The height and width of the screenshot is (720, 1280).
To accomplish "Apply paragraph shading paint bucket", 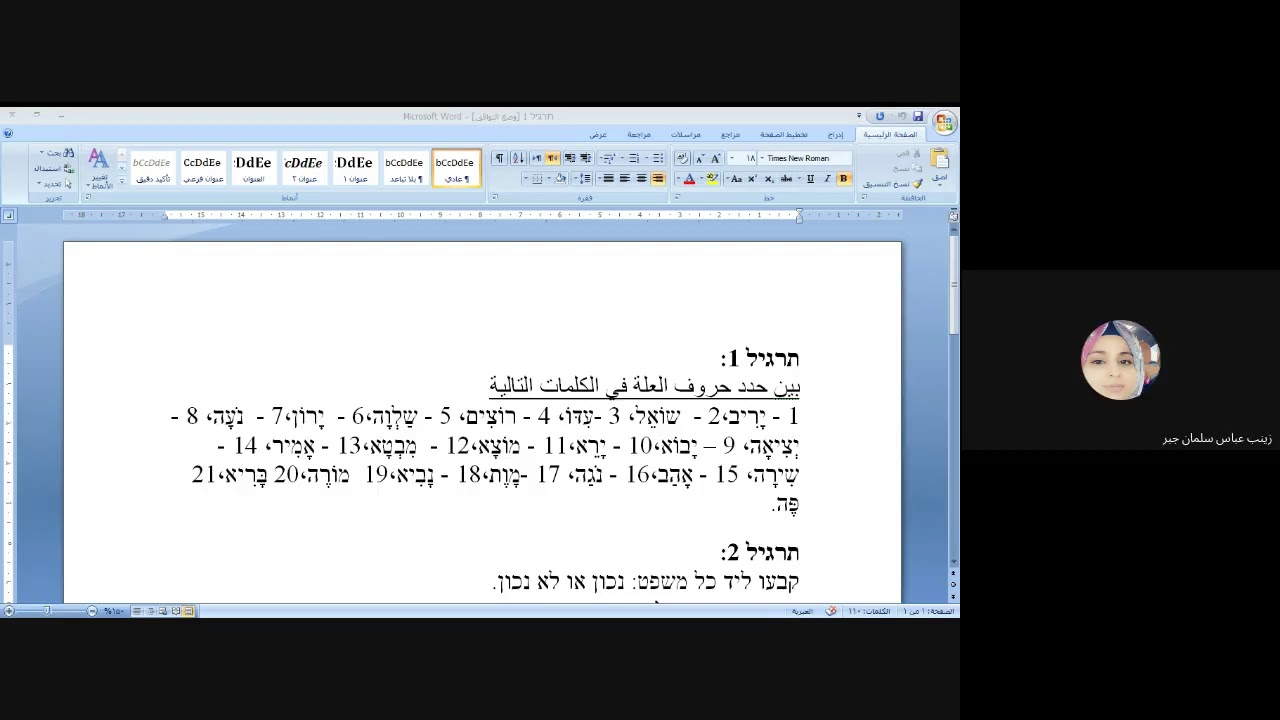I will [x=561, y=179].
